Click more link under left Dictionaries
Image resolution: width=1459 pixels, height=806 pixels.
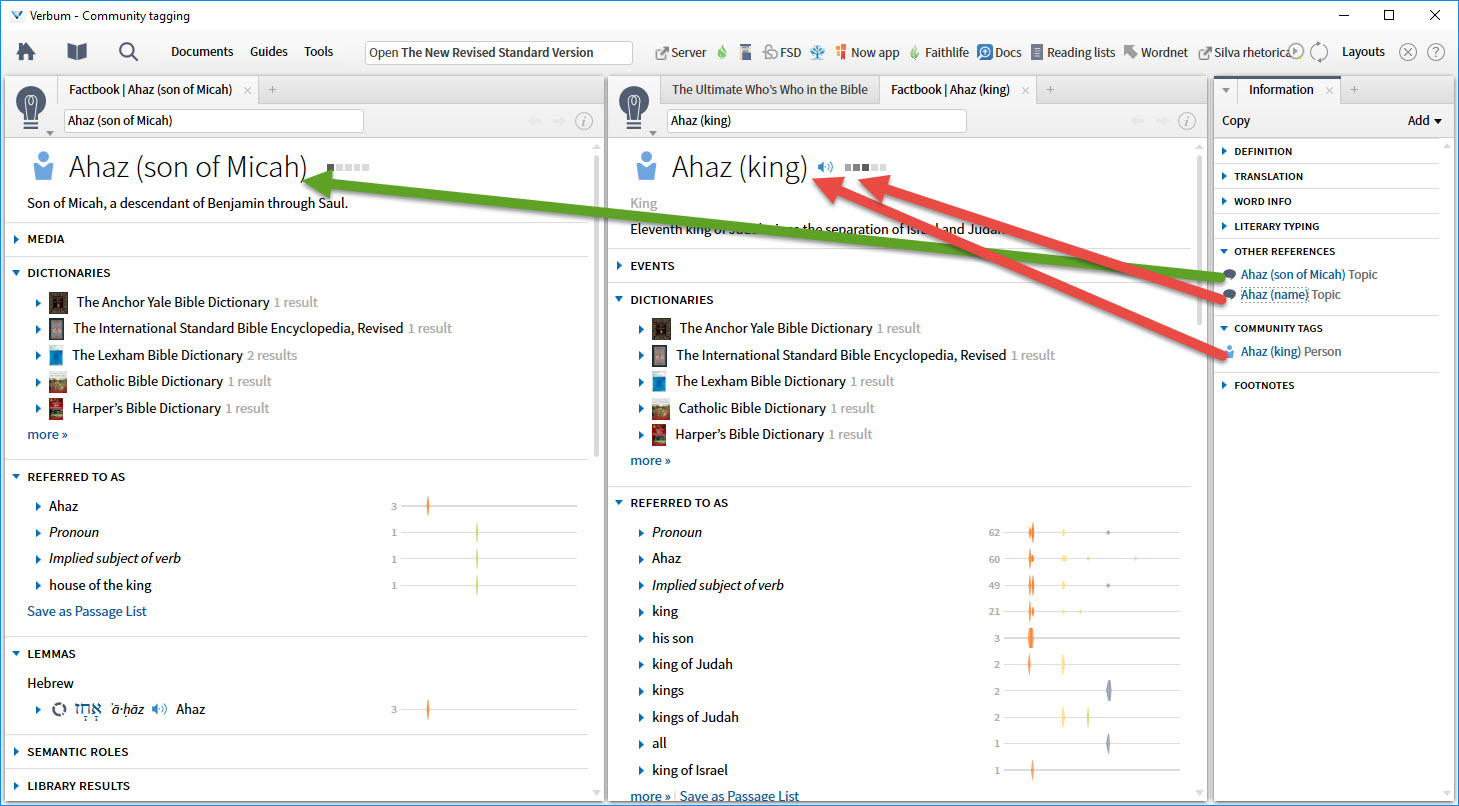(47, 435)
